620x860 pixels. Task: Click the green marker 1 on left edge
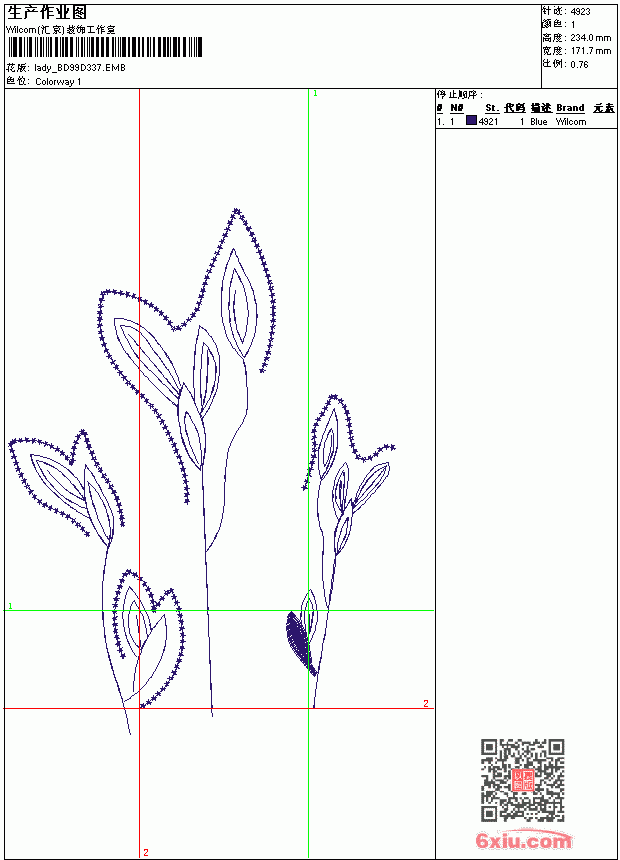(10, 606)
